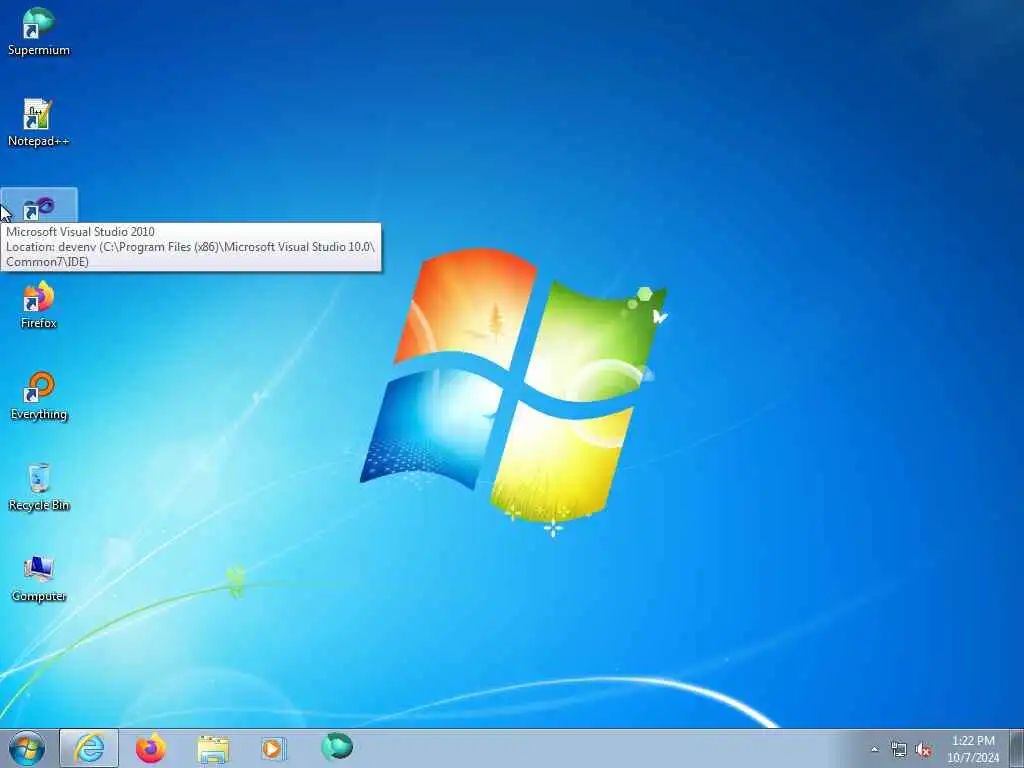Open the Windows Start menu orb

(x=27, y=748)
